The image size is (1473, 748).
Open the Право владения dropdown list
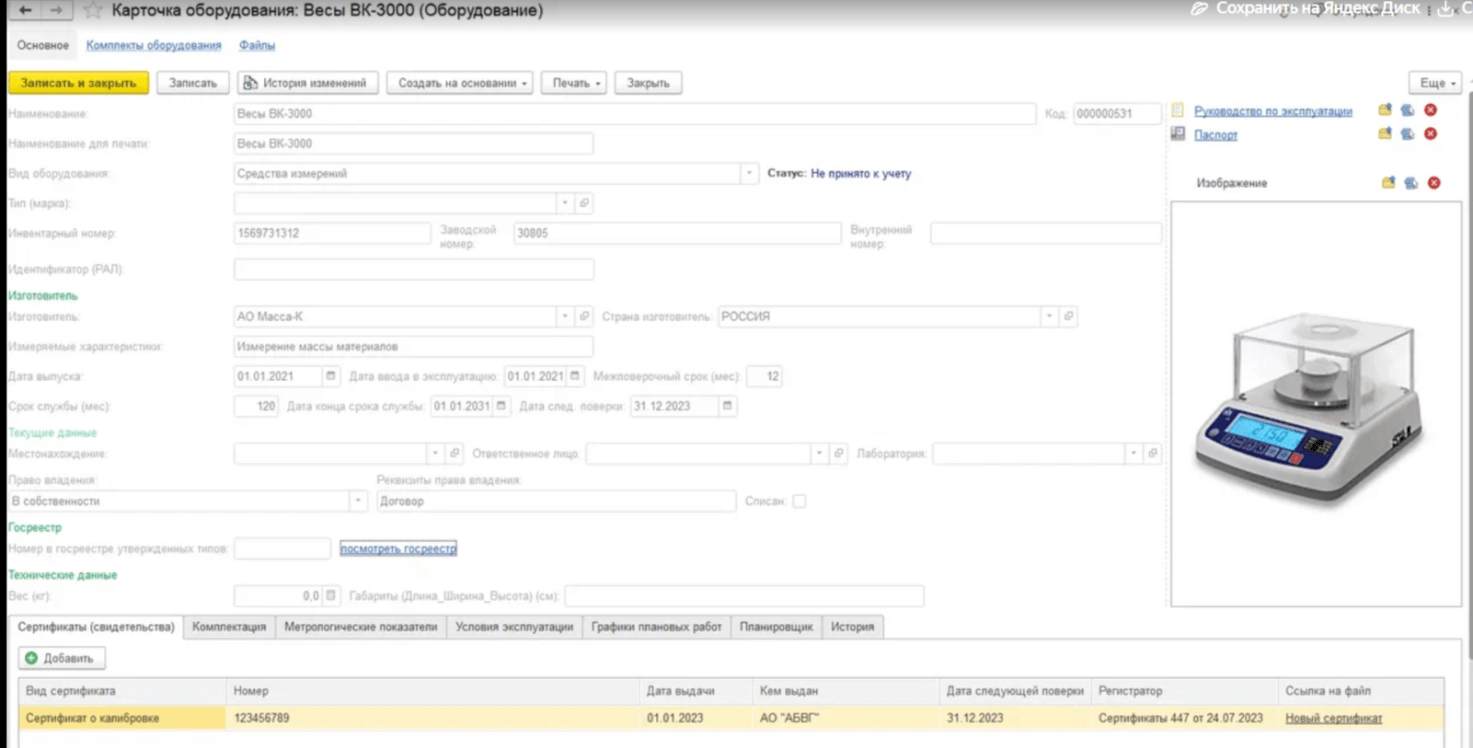point(357,501)
